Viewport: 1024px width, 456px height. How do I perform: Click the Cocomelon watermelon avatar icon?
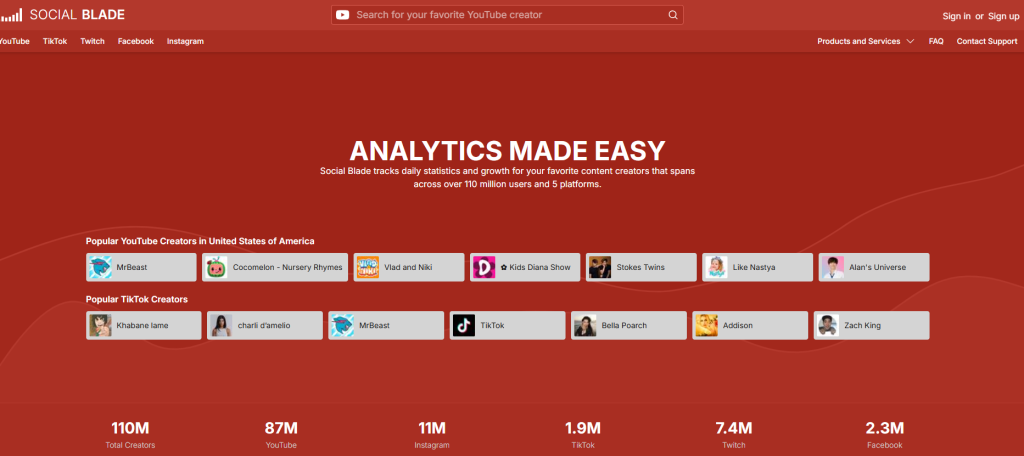coord(215,267)
